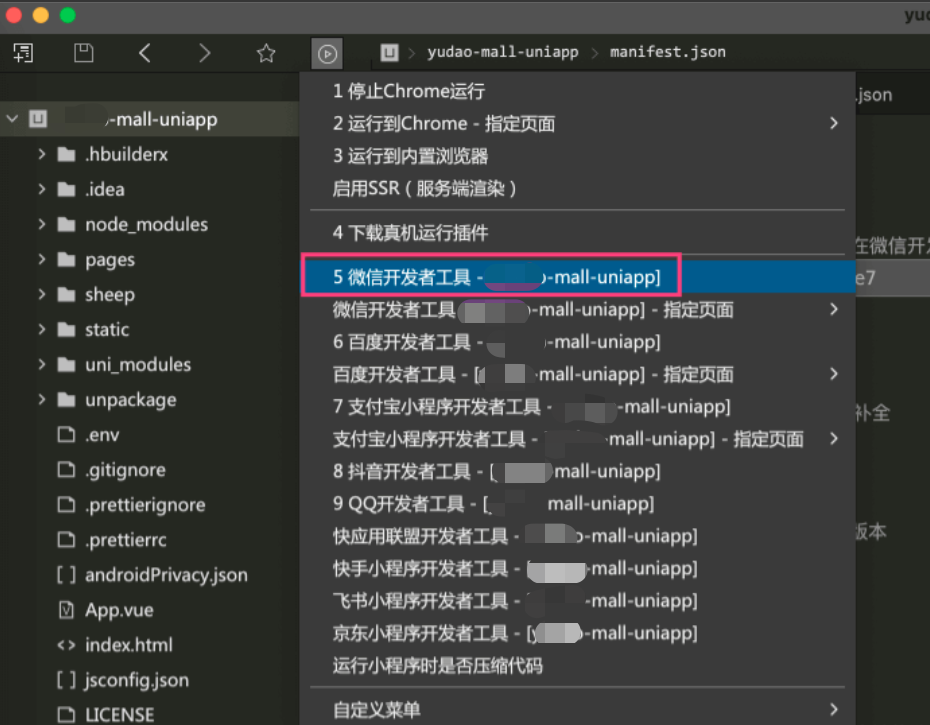
Task: Go back with the left arrow icon
Action: [x=145, y=53]
